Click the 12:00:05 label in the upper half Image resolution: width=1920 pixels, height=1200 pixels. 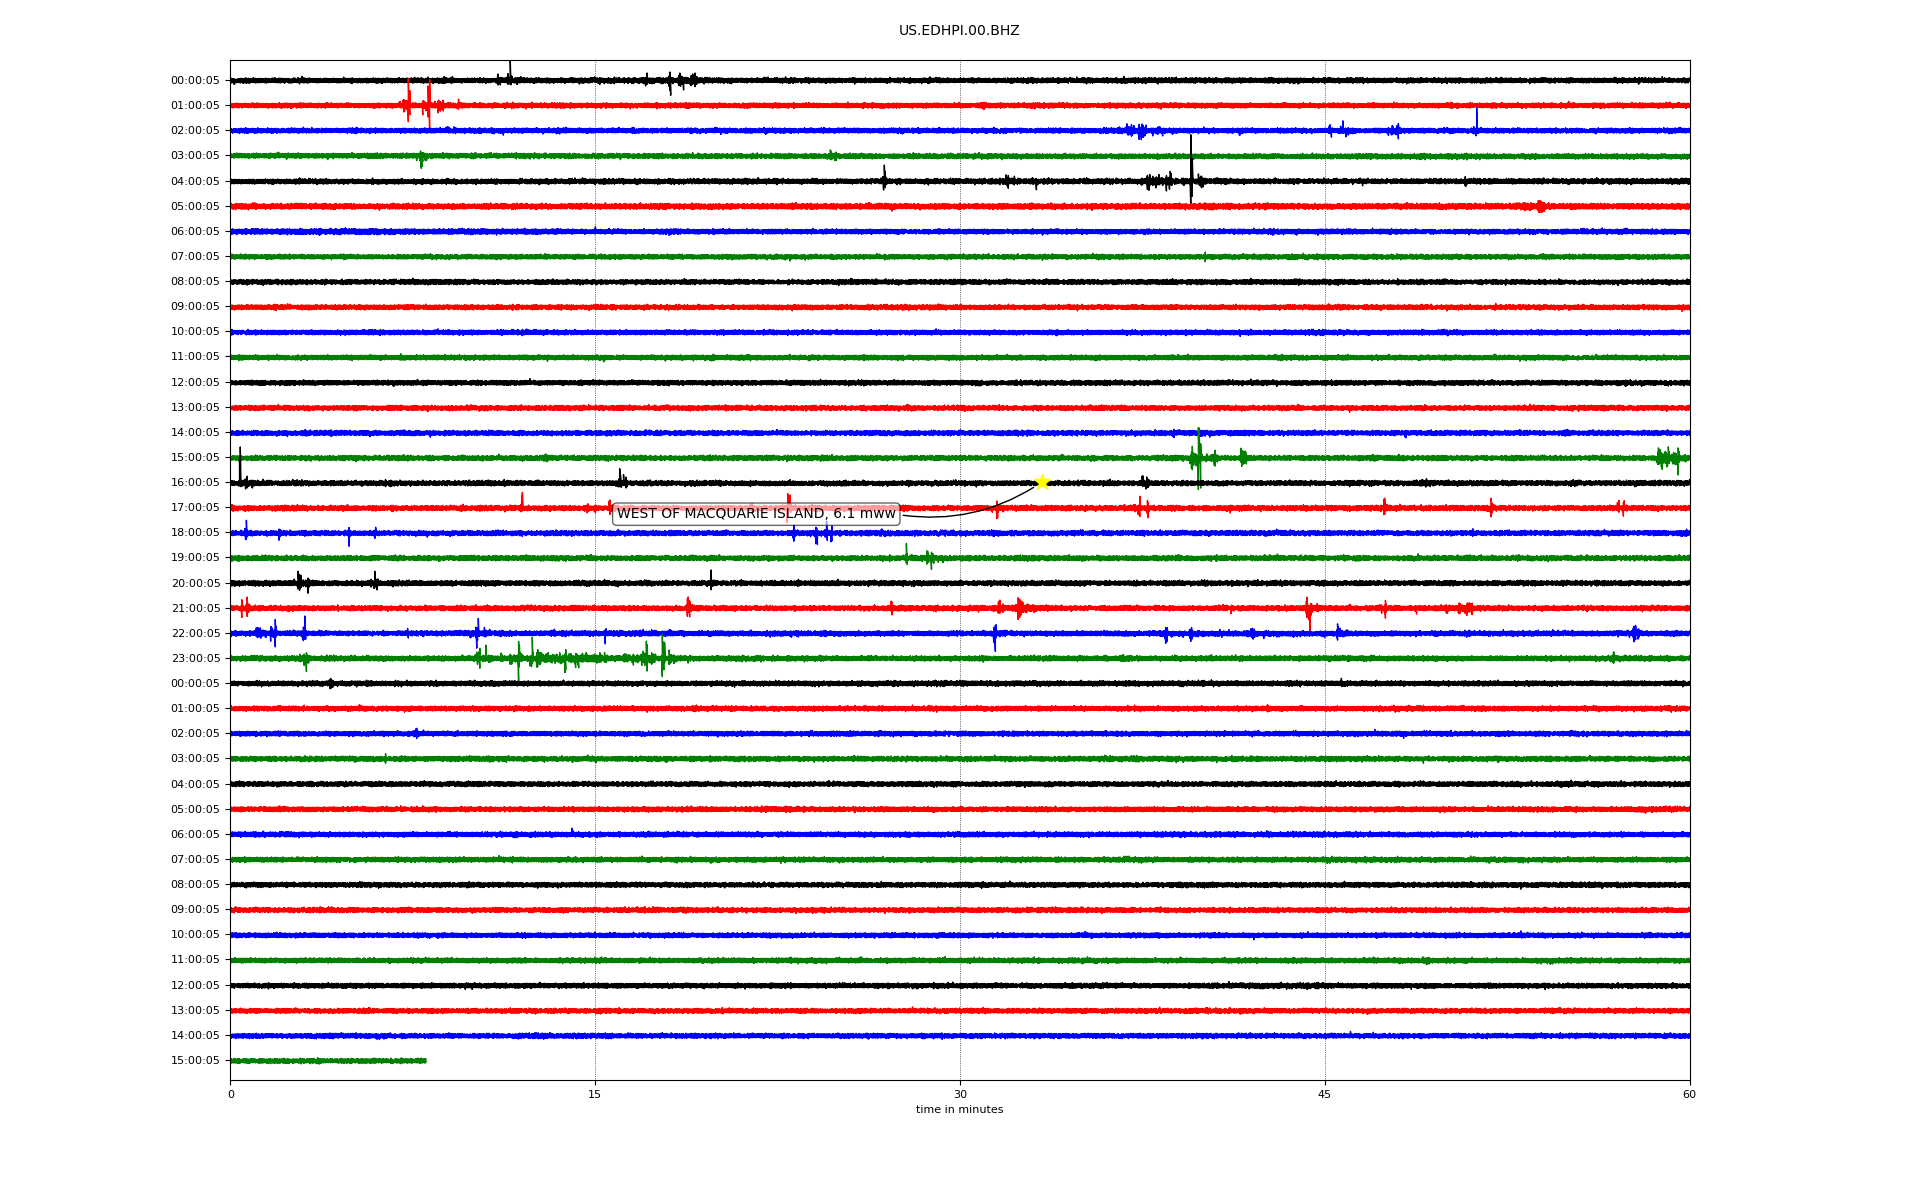(195, 383)
